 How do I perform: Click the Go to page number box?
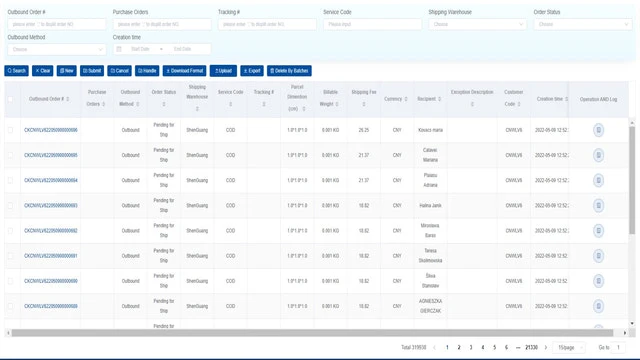tap(618, 347)
